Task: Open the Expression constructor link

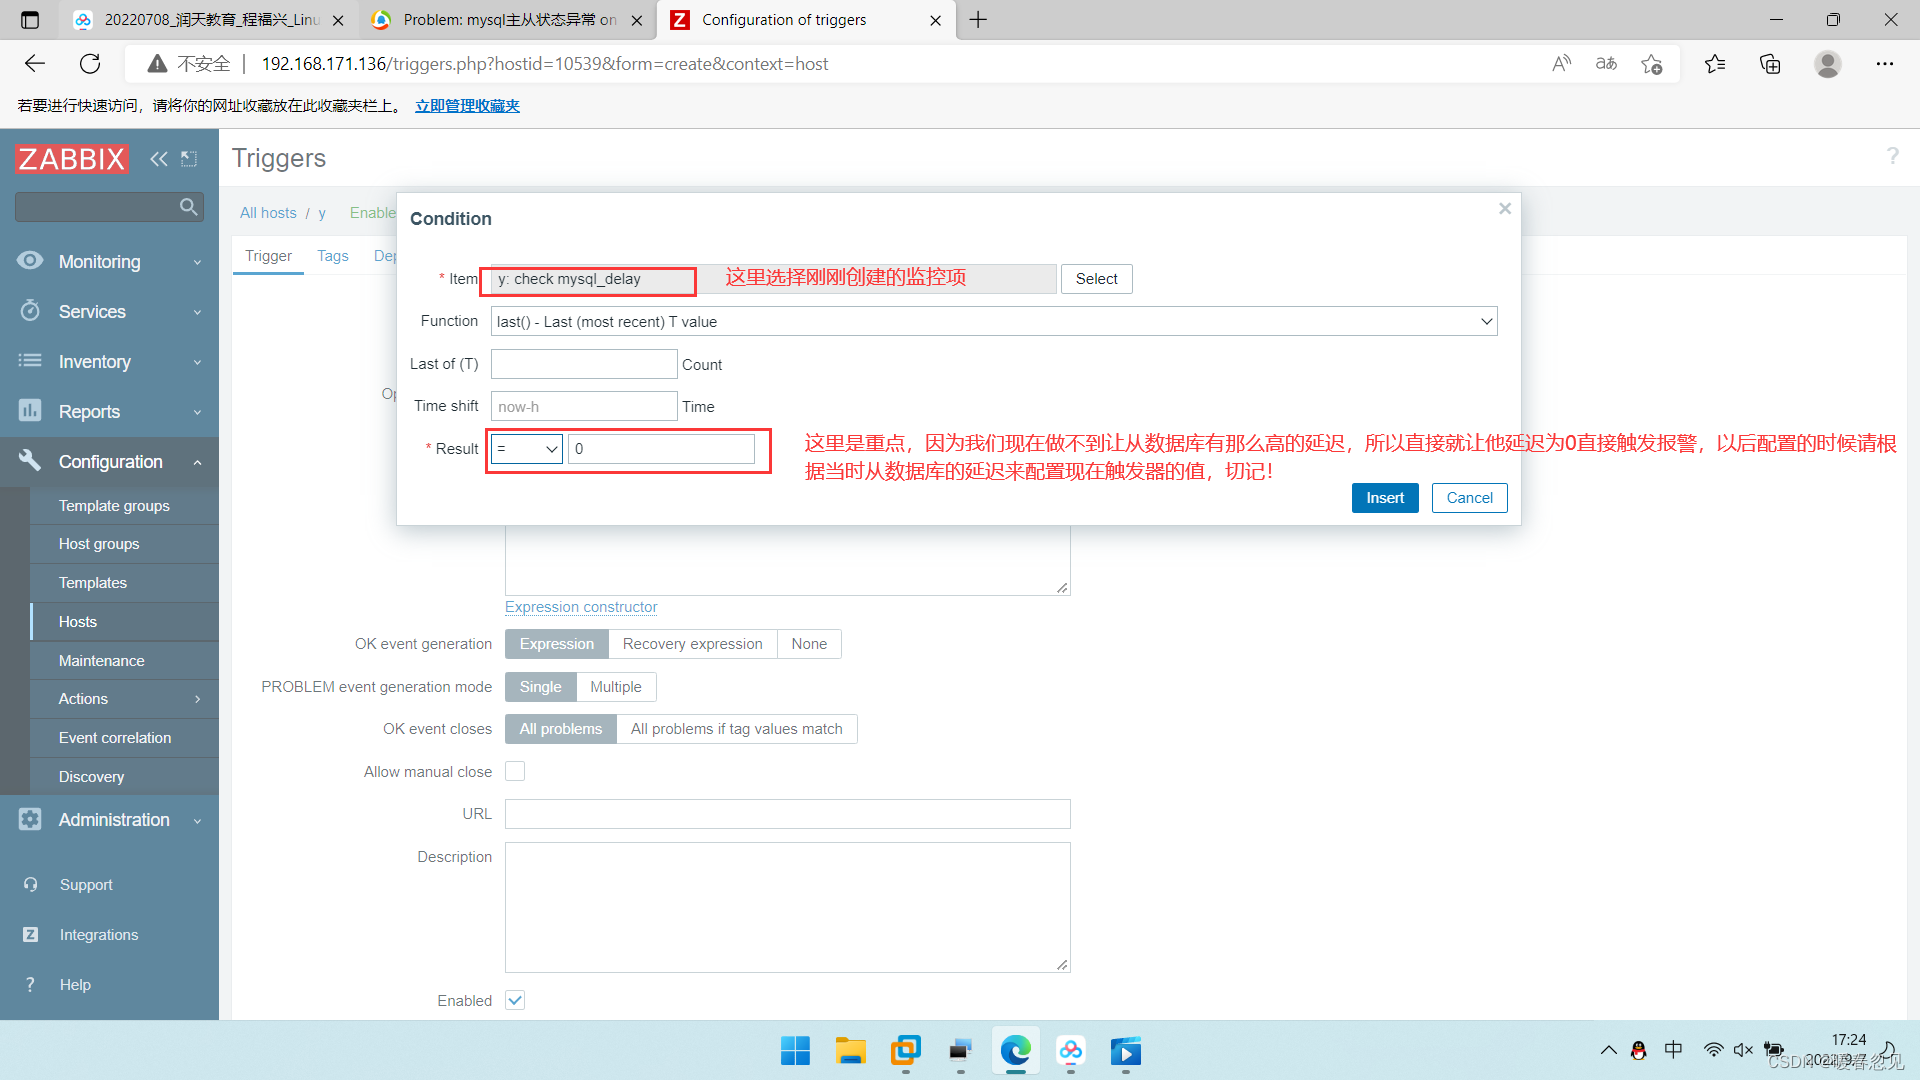Action: [x=581, y=607]
